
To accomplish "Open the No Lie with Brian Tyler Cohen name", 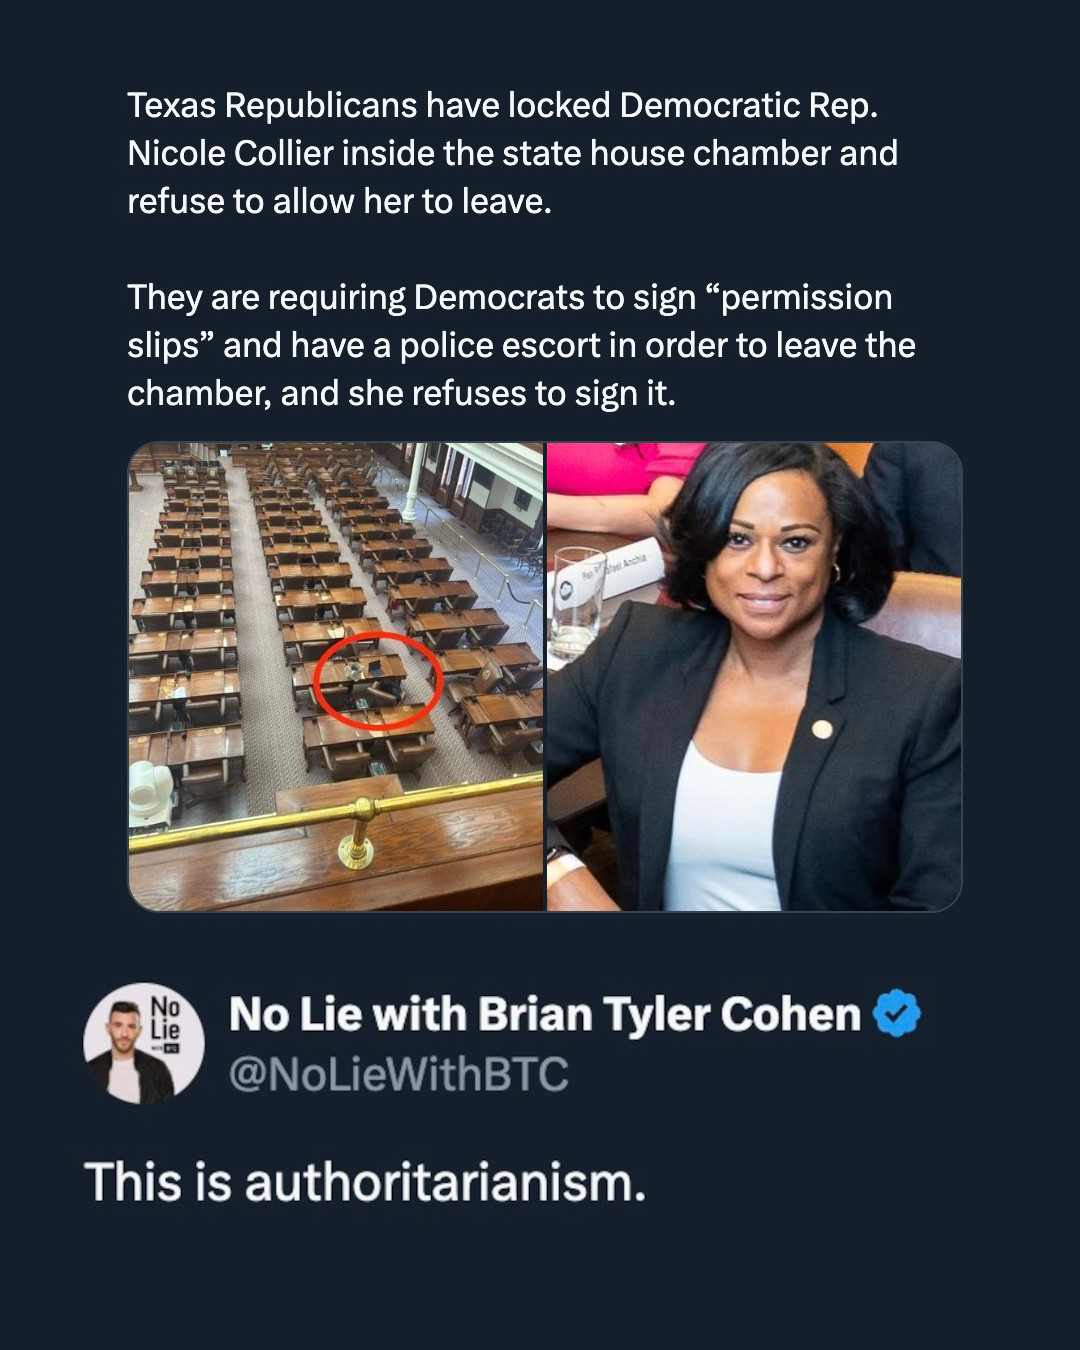I will coord(544,1014).
